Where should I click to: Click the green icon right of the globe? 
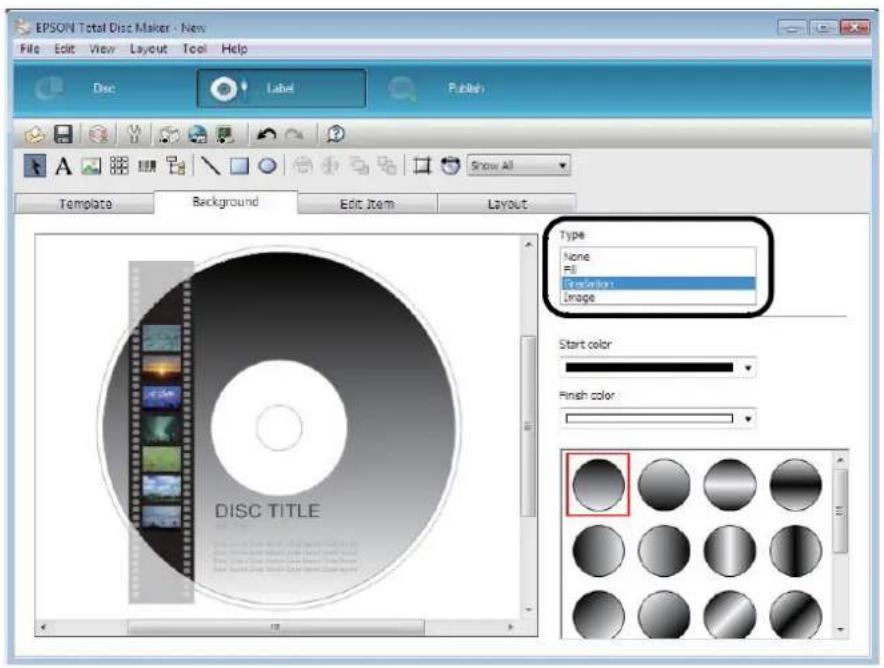click(226, 135)
